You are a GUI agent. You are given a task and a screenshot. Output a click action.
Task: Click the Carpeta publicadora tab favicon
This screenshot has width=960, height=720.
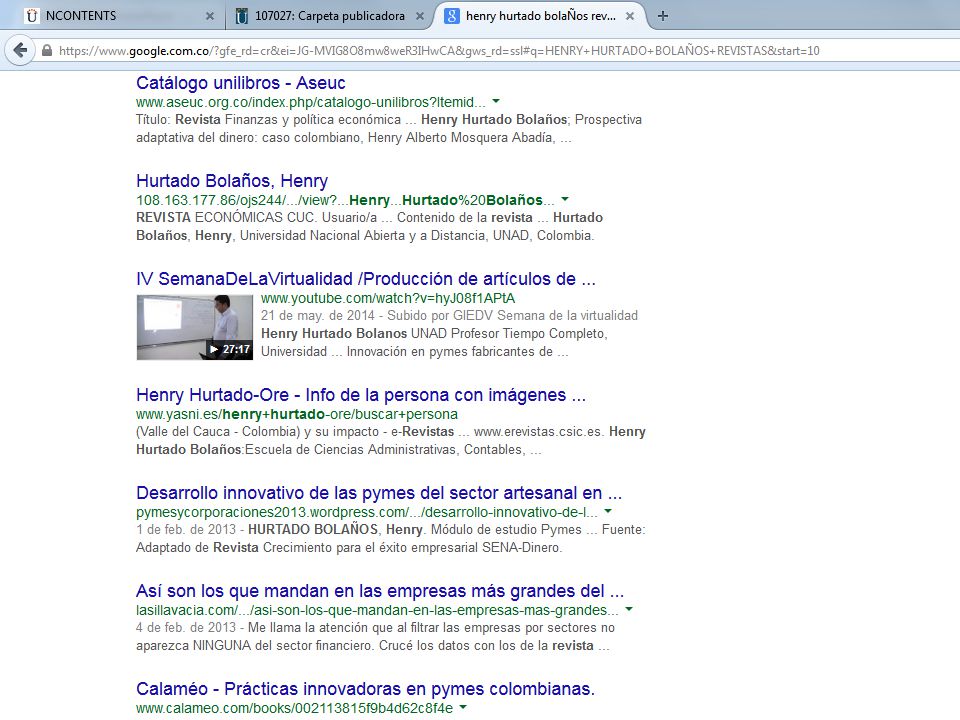[242, 16]
